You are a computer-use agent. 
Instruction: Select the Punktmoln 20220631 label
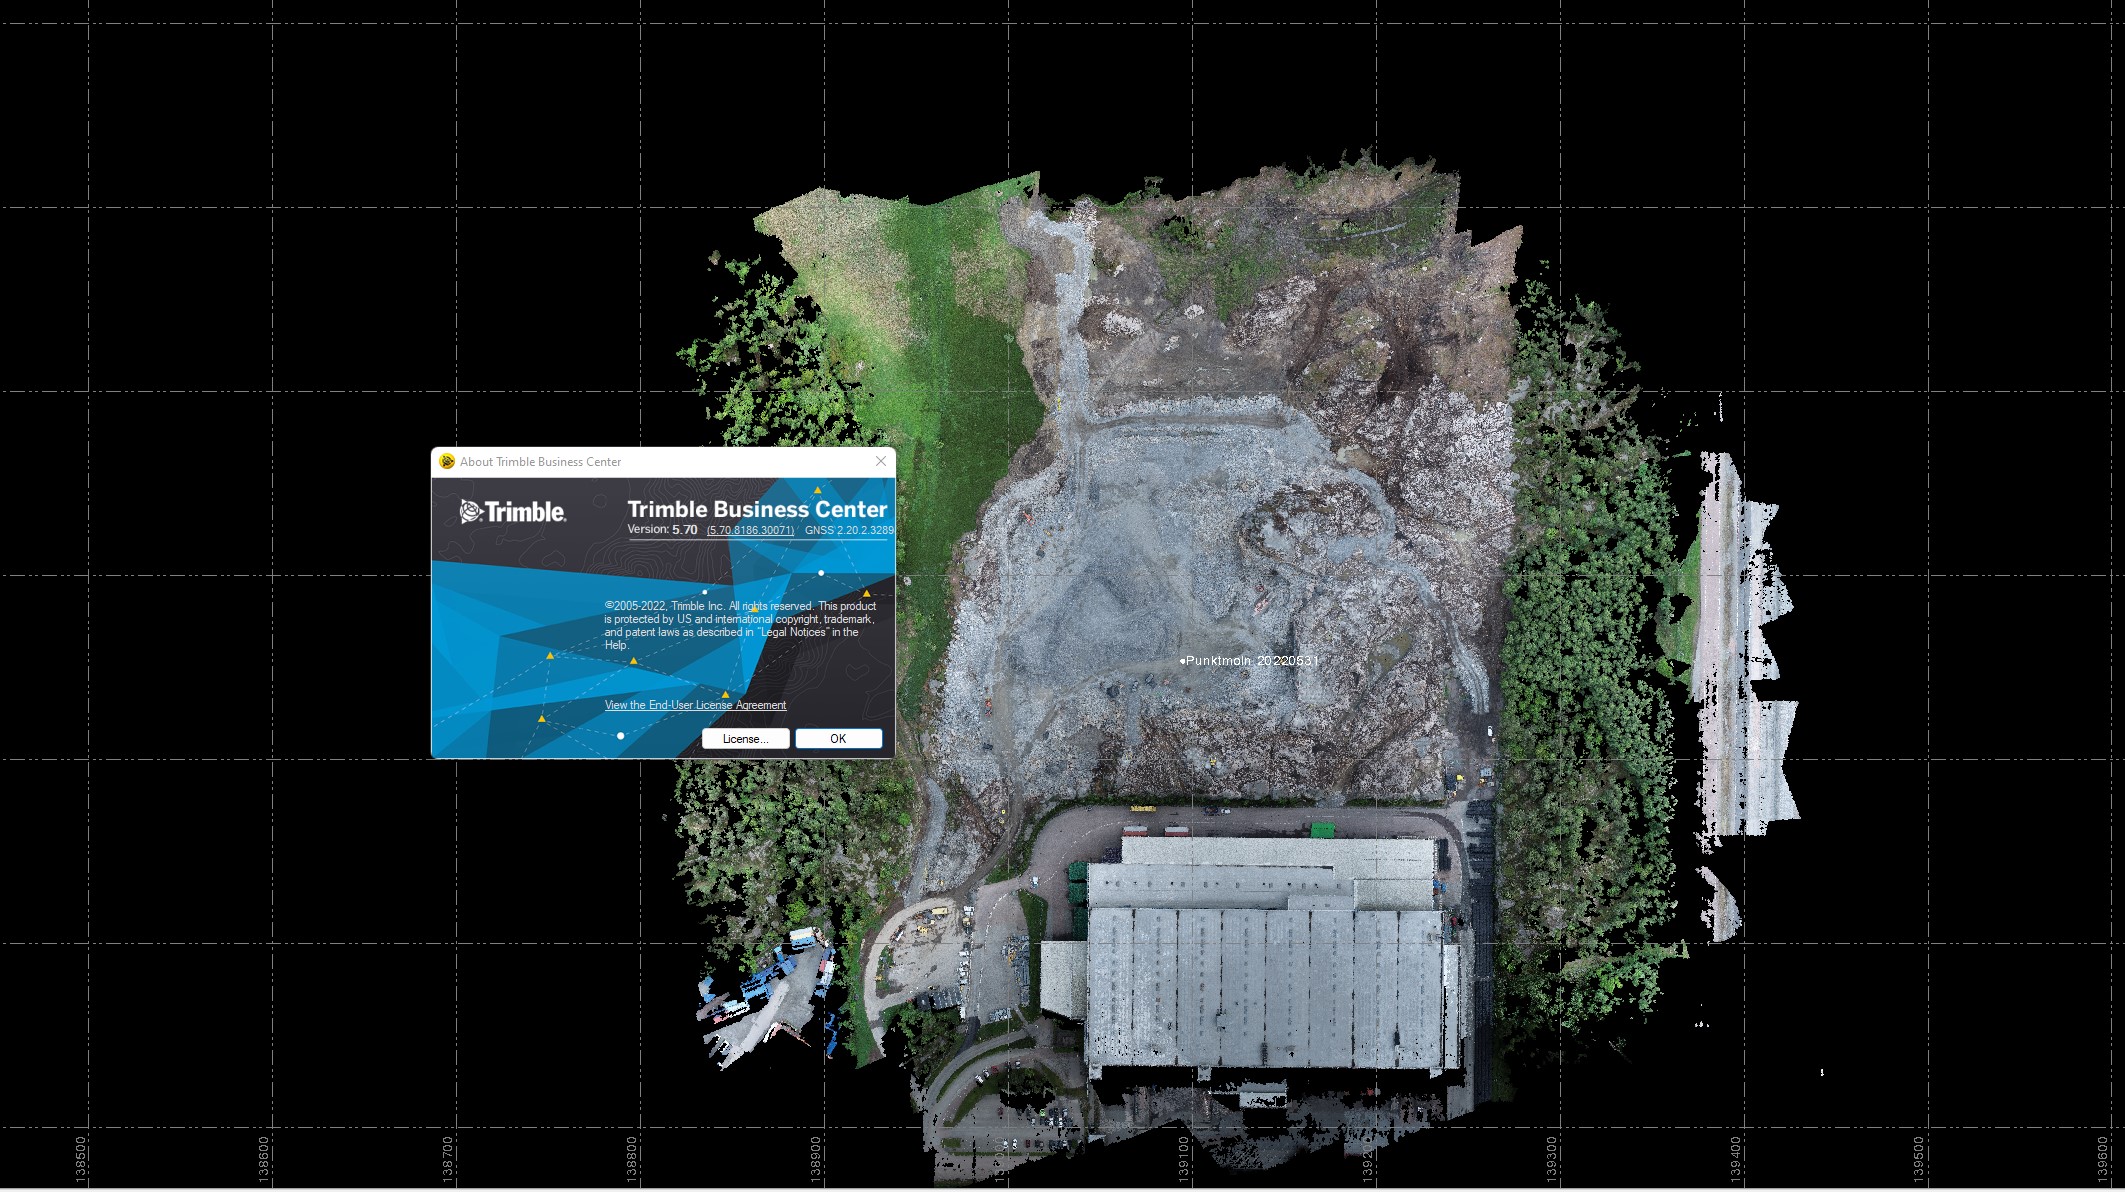1251,661
